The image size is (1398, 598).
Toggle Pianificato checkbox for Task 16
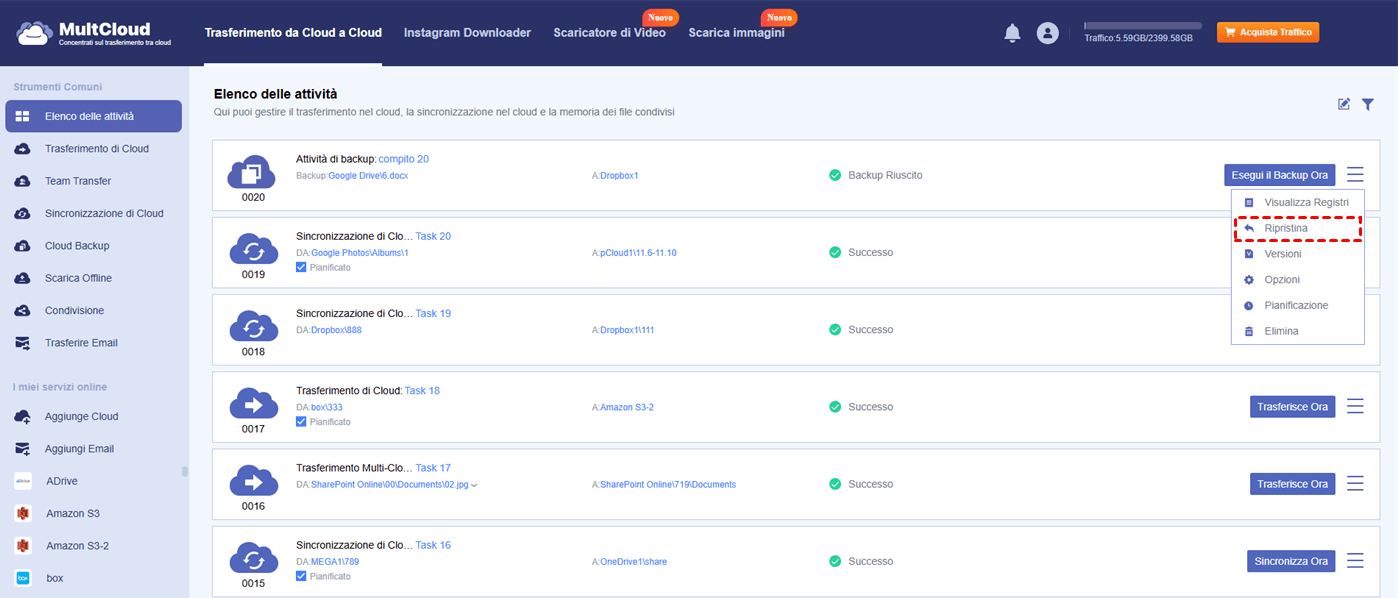click(302, 577)
